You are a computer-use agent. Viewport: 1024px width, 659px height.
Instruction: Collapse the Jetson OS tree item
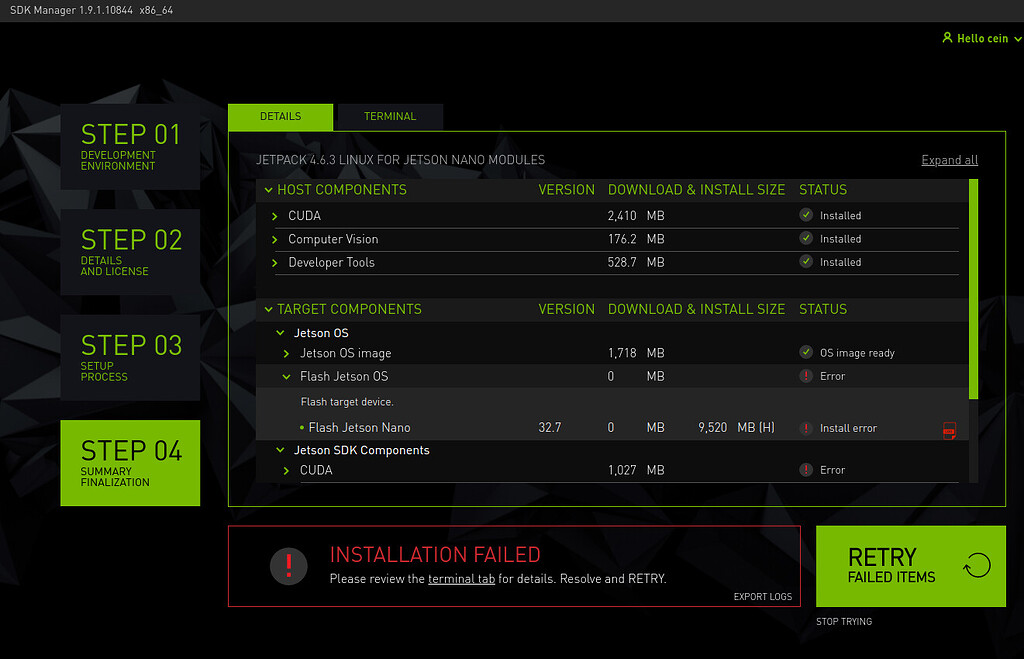pyautogui.click(x=280, y=332)
